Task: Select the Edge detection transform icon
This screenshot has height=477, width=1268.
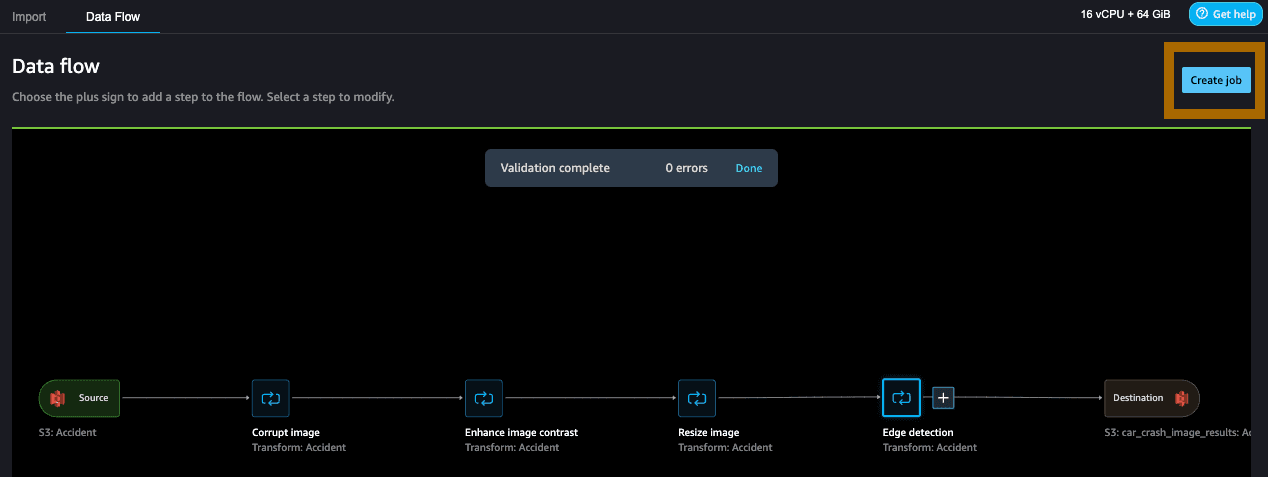Action: tap(901, 398)
